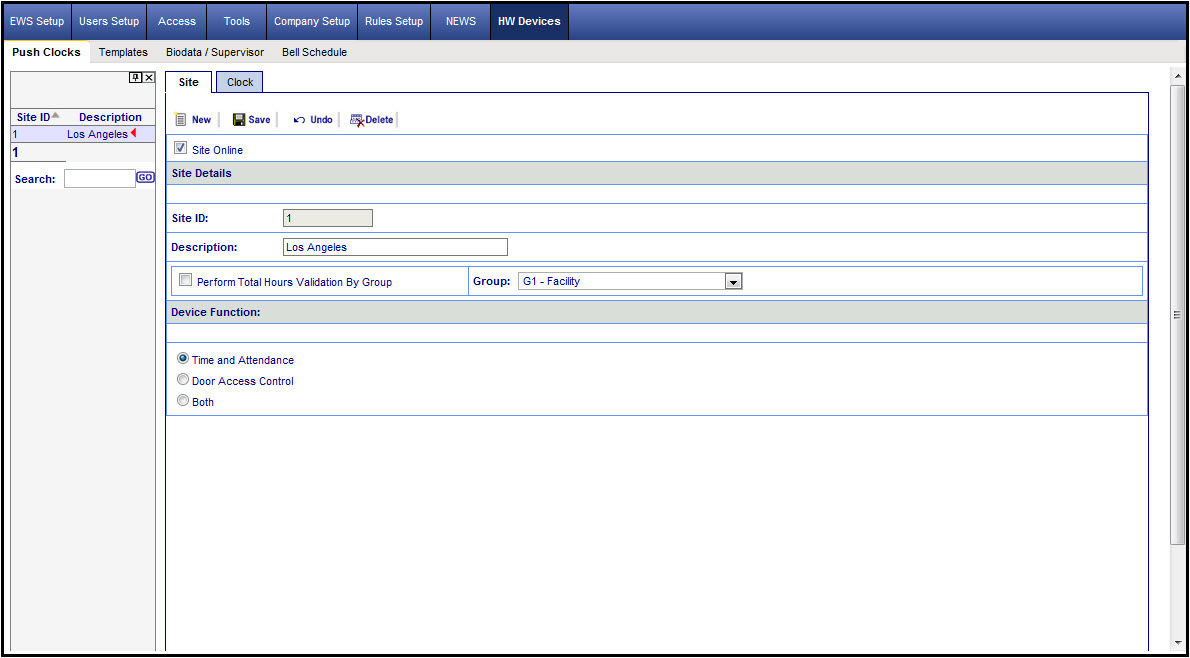Close the site list panel
The width and height of the screenshot is (1190, 658).
click(x=149, y=77)
